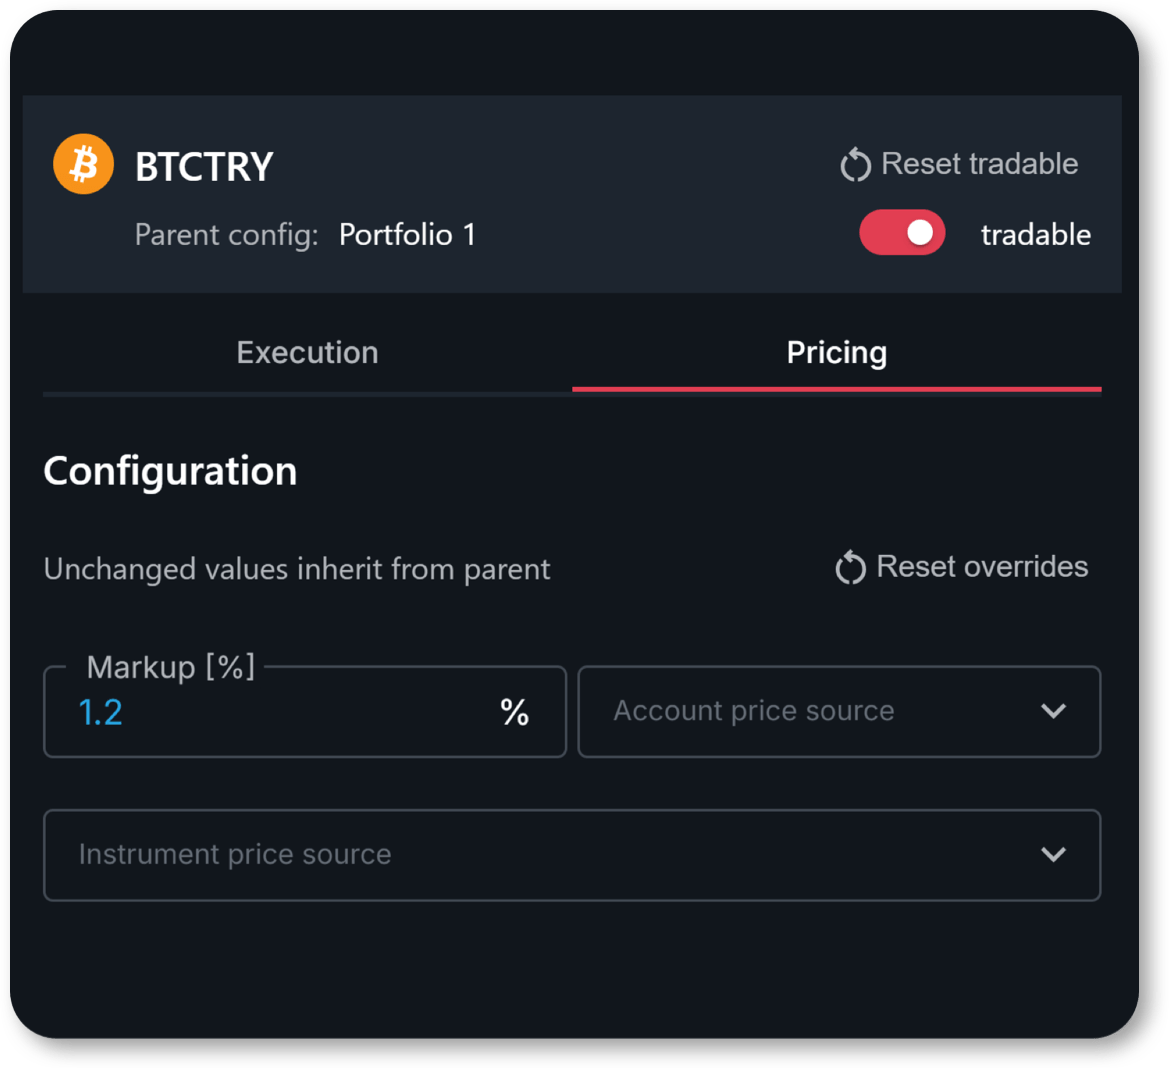Image resolution: width=1169 pixels, height=1068 pixels.
Task: Click the Instrument price source chevron arrow
Action: pyautogui.click(x=1053, y=854)
